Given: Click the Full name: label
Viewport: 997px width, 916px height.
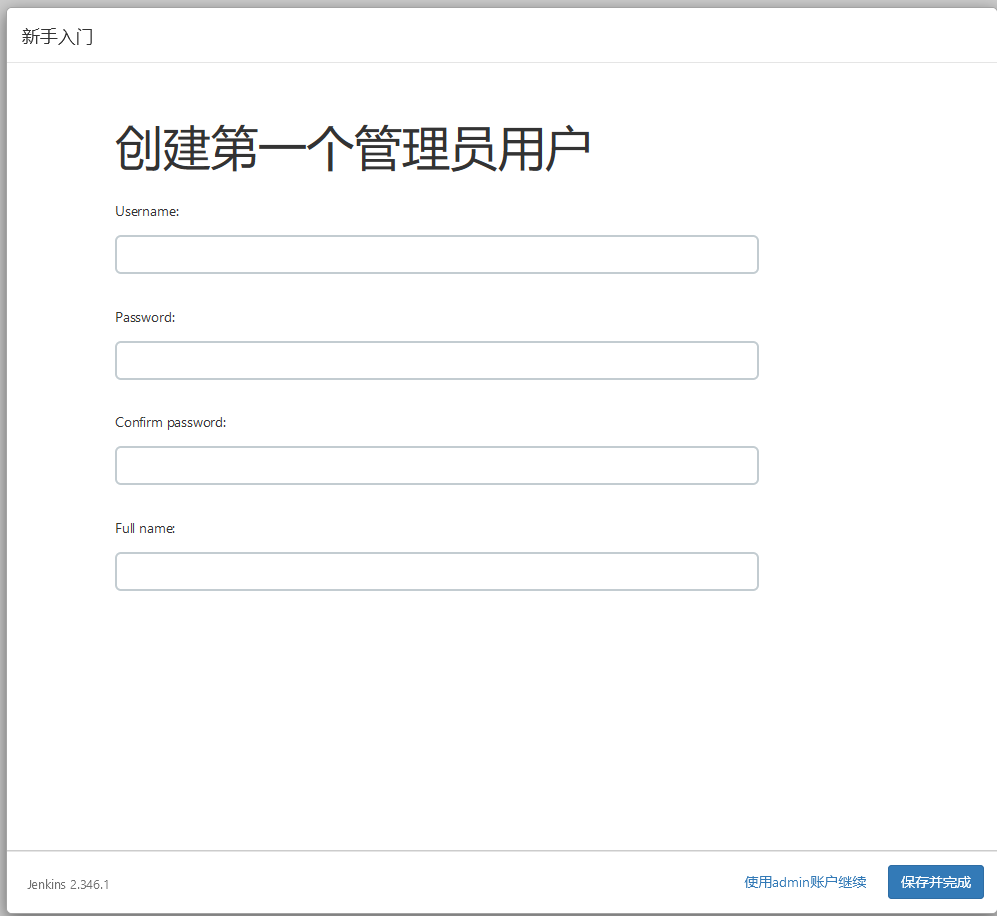Looking at the screenshot, I should tap(145, 528).
